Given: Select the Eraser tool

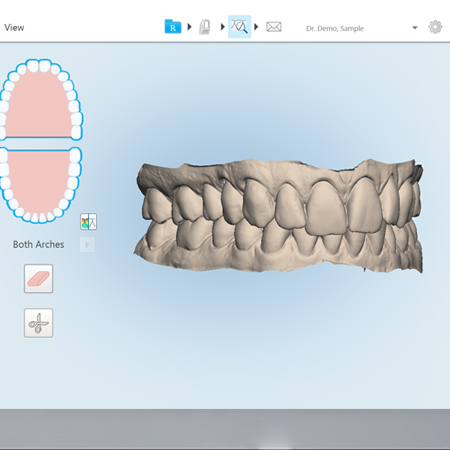Looking at the screenshot, I should point(39,279).
